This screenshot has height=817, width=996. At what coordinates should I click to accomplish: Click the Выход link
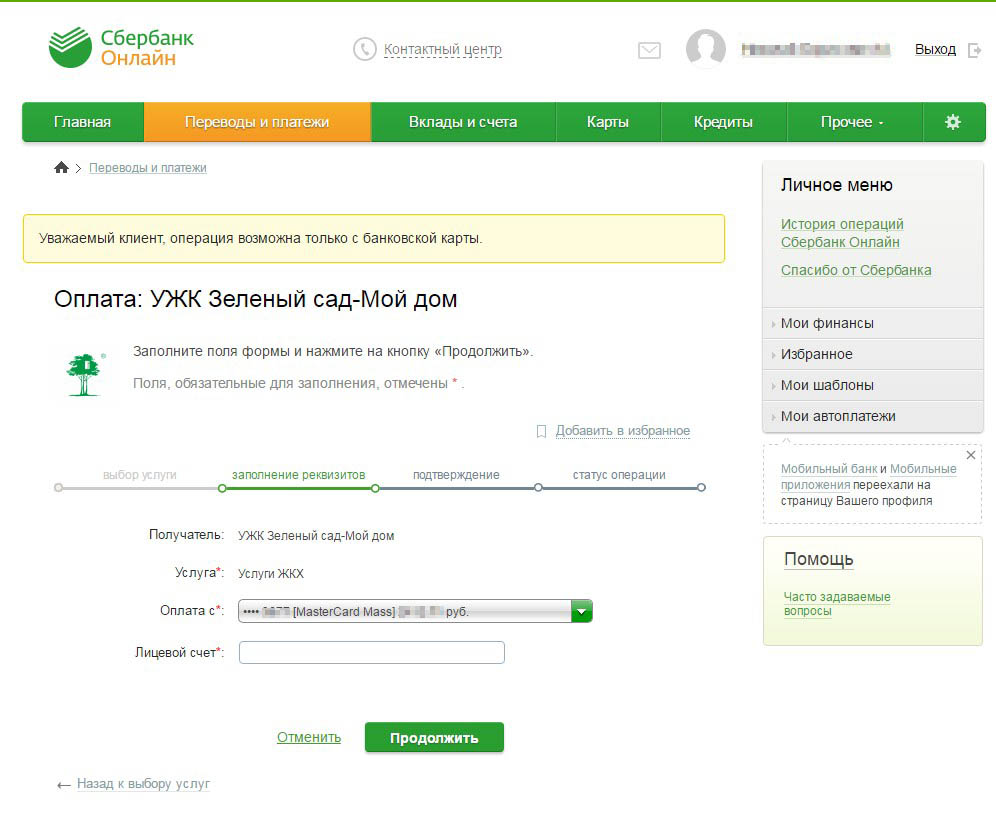click(935, 50)
